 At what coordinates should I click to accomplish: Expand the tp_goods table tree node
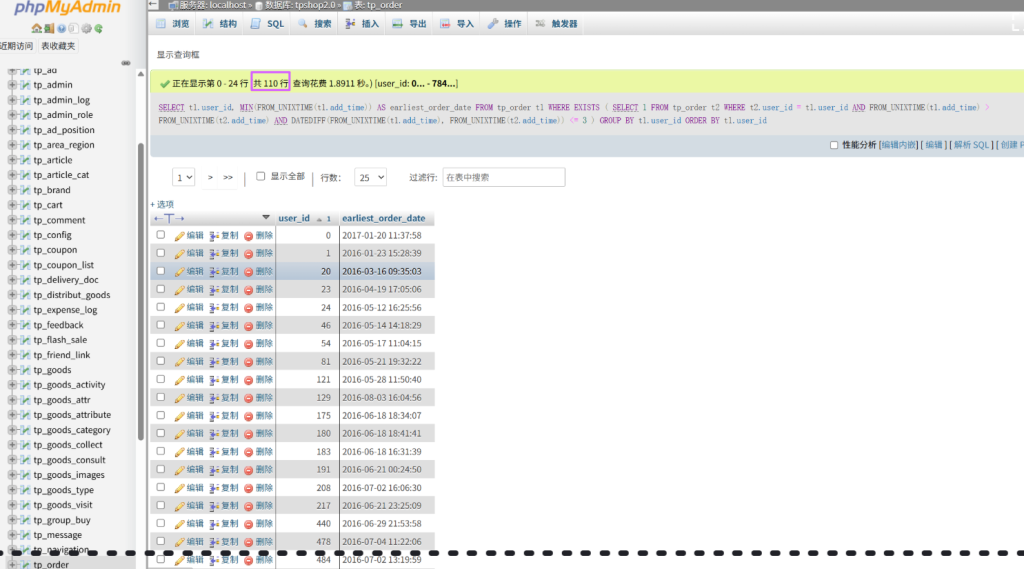tap(12, 370)
